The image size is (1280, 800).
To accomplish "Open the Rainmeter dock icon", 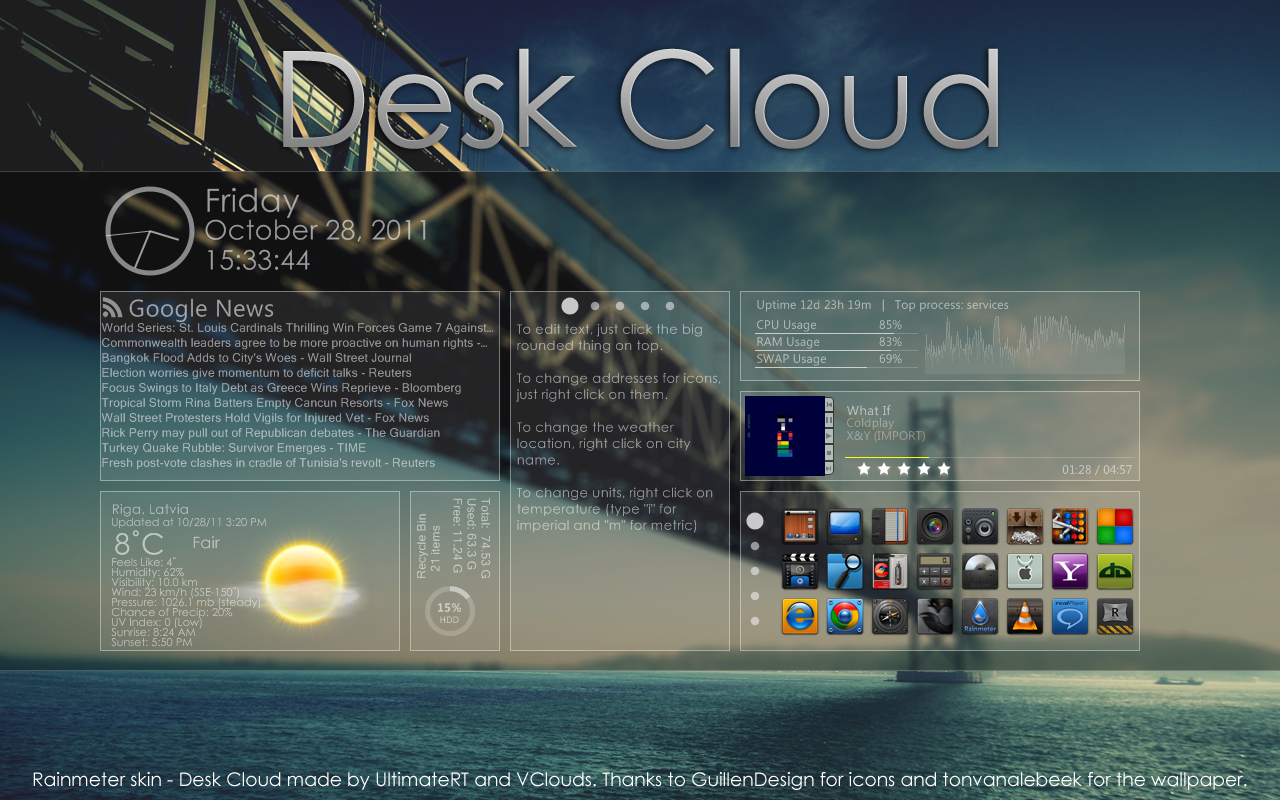I will (x=978, y=617).
